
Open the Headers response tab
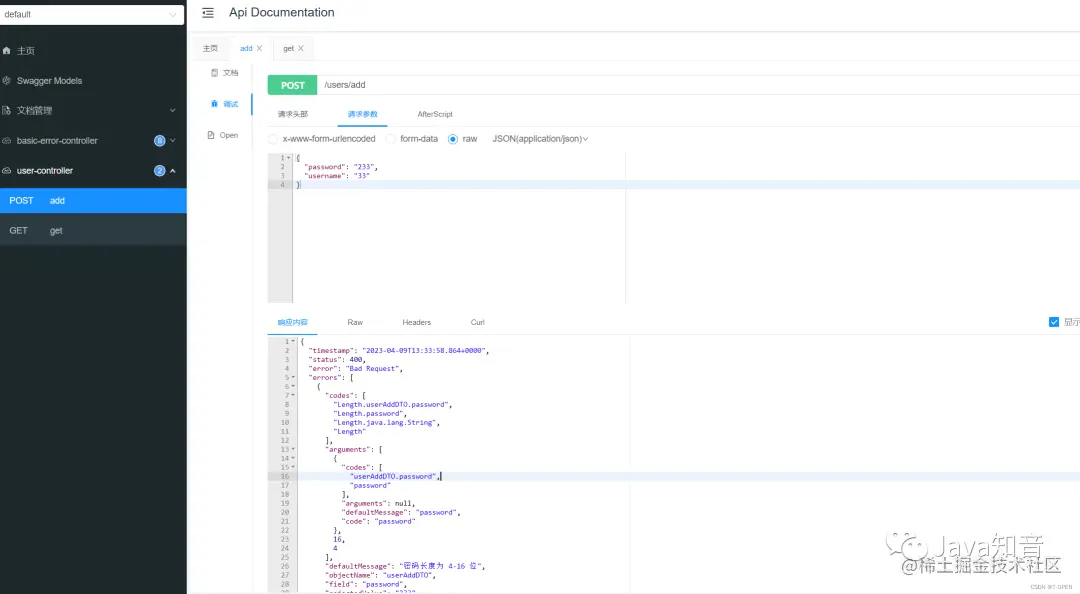tap(417, 322)
